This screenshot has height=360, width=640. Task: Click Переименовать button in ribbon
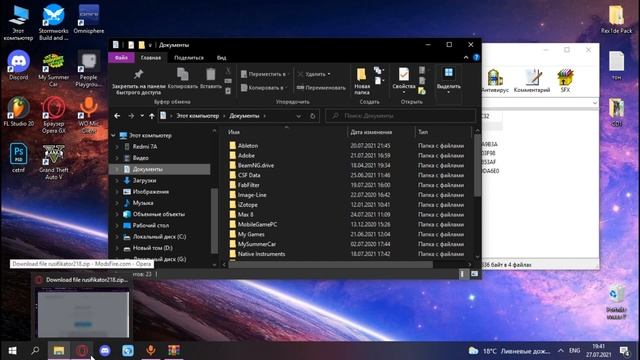click(x=321, y=88)
